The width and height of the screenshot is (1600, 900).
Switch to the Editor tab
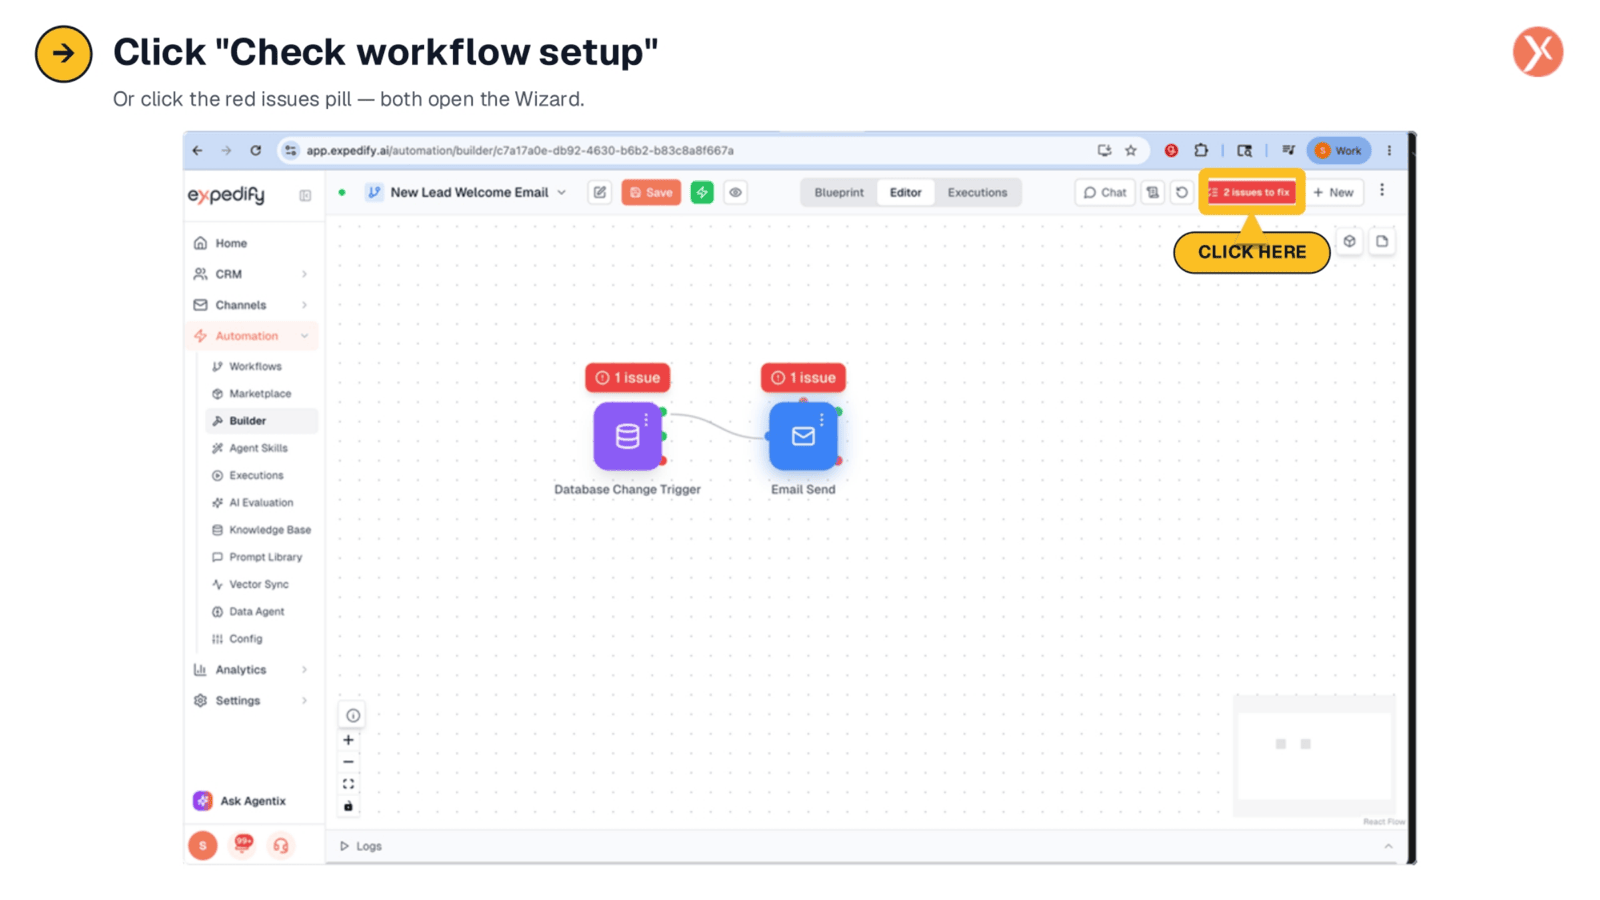pos(906,192)
